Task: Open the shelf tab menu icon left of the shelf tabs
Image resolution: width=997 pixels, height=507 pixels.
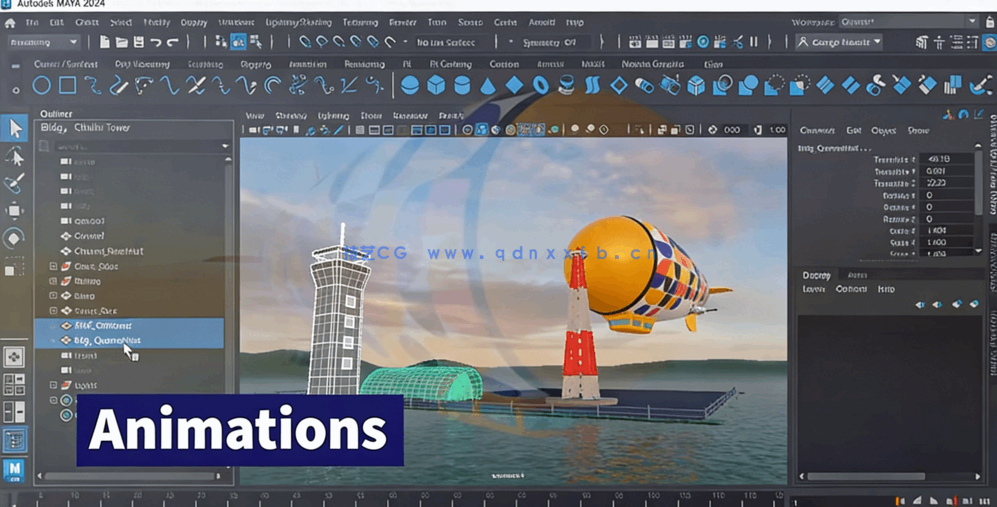Action: pos(15,65)
